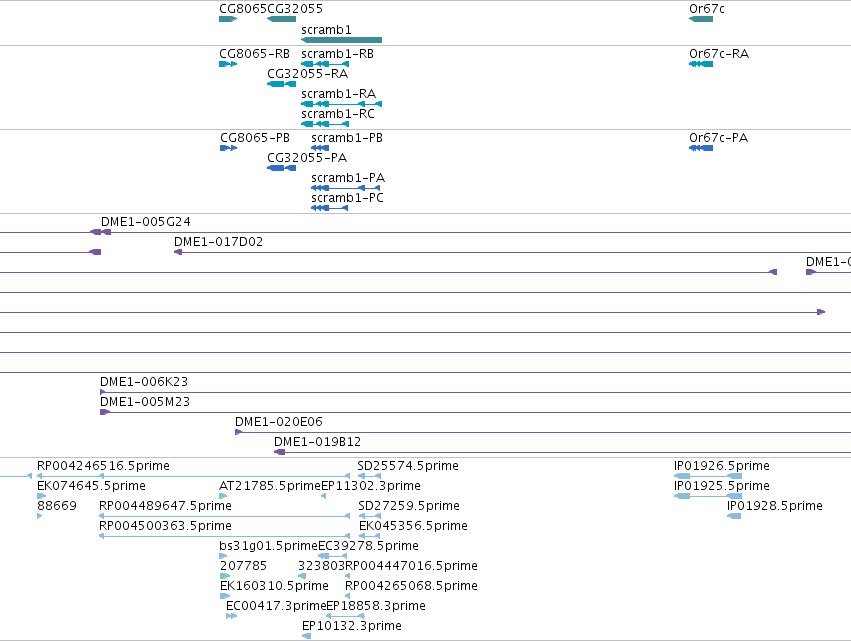
Task: Click SD27259.5prime EST label
Action: (409, 506)
